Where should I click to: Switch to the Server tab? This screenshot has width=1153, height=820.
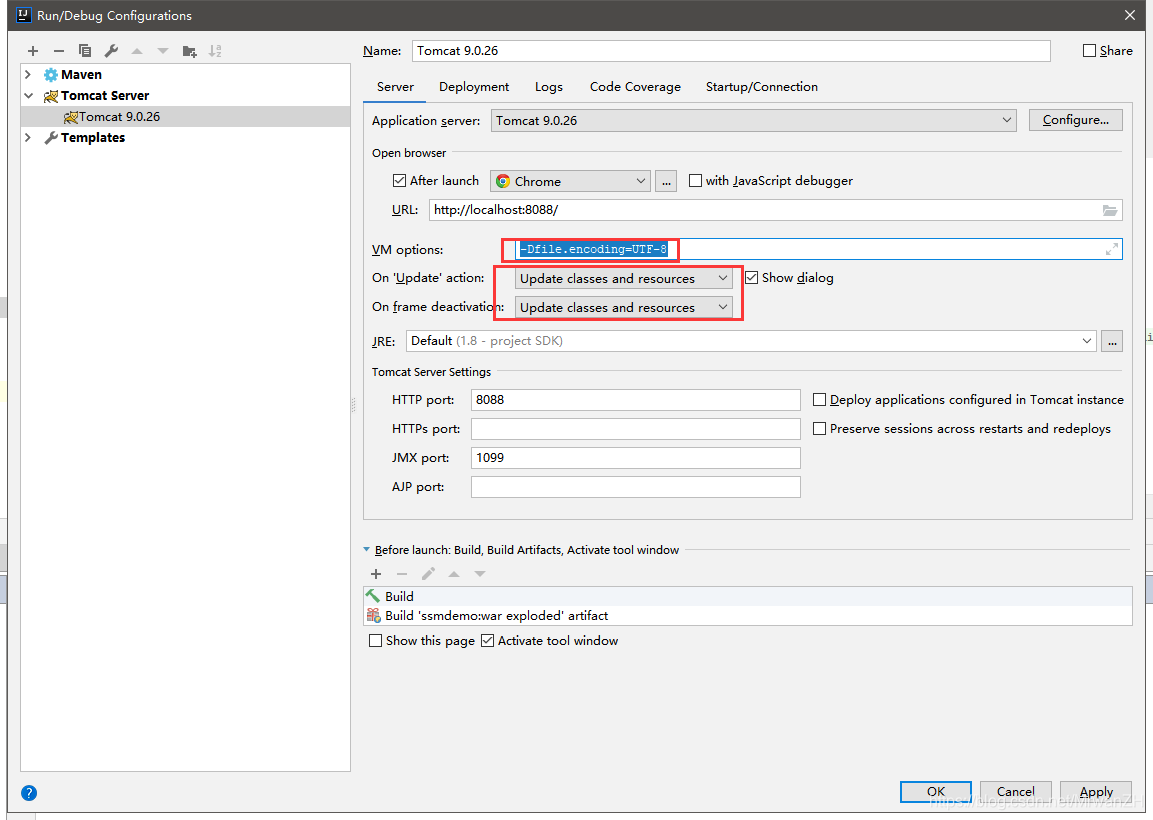(395, 87)
